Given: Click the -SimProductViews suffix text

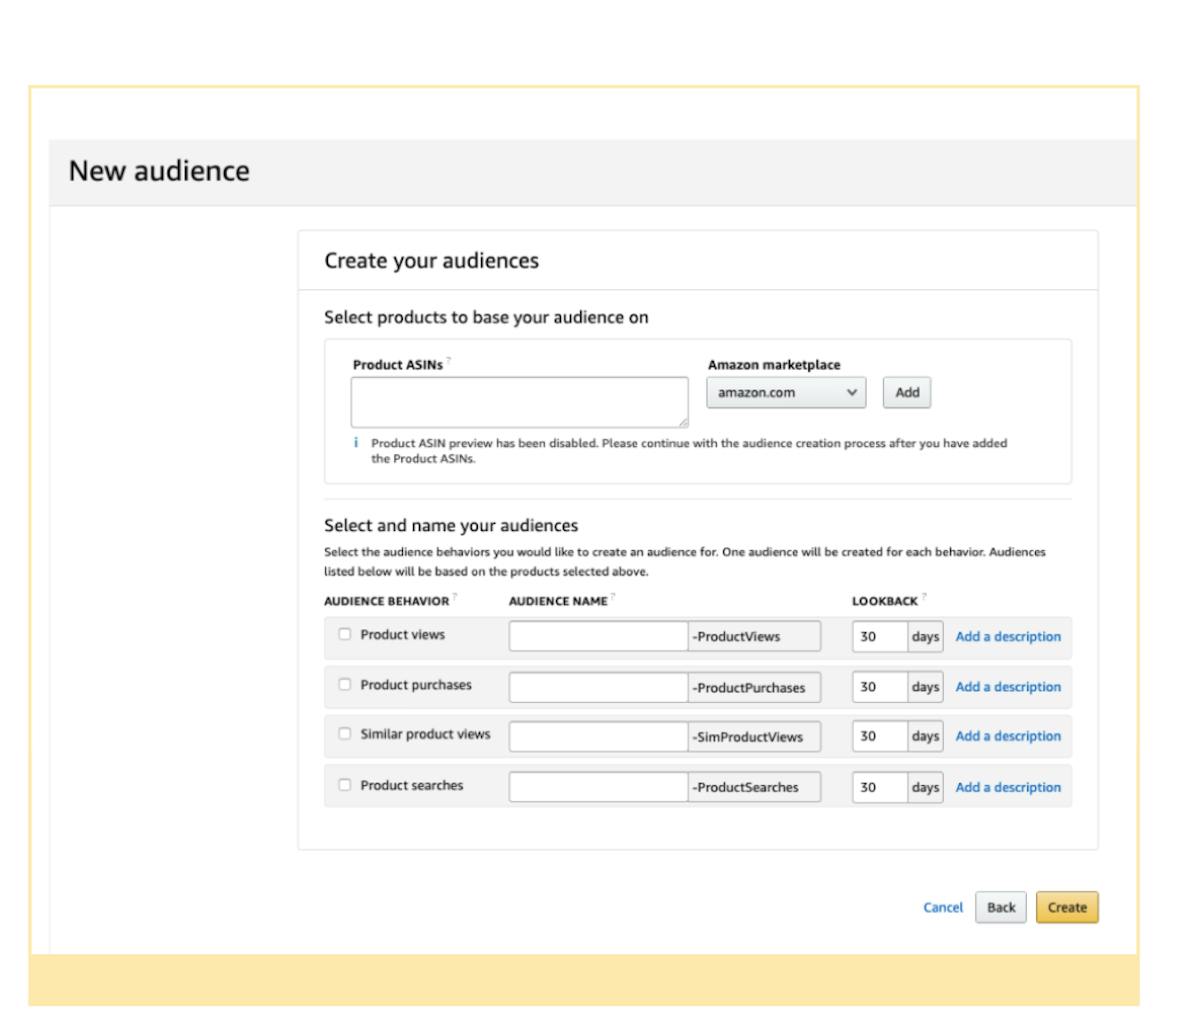Looking at the screenshot, I should pyautogui.click(x=747, y=737).
